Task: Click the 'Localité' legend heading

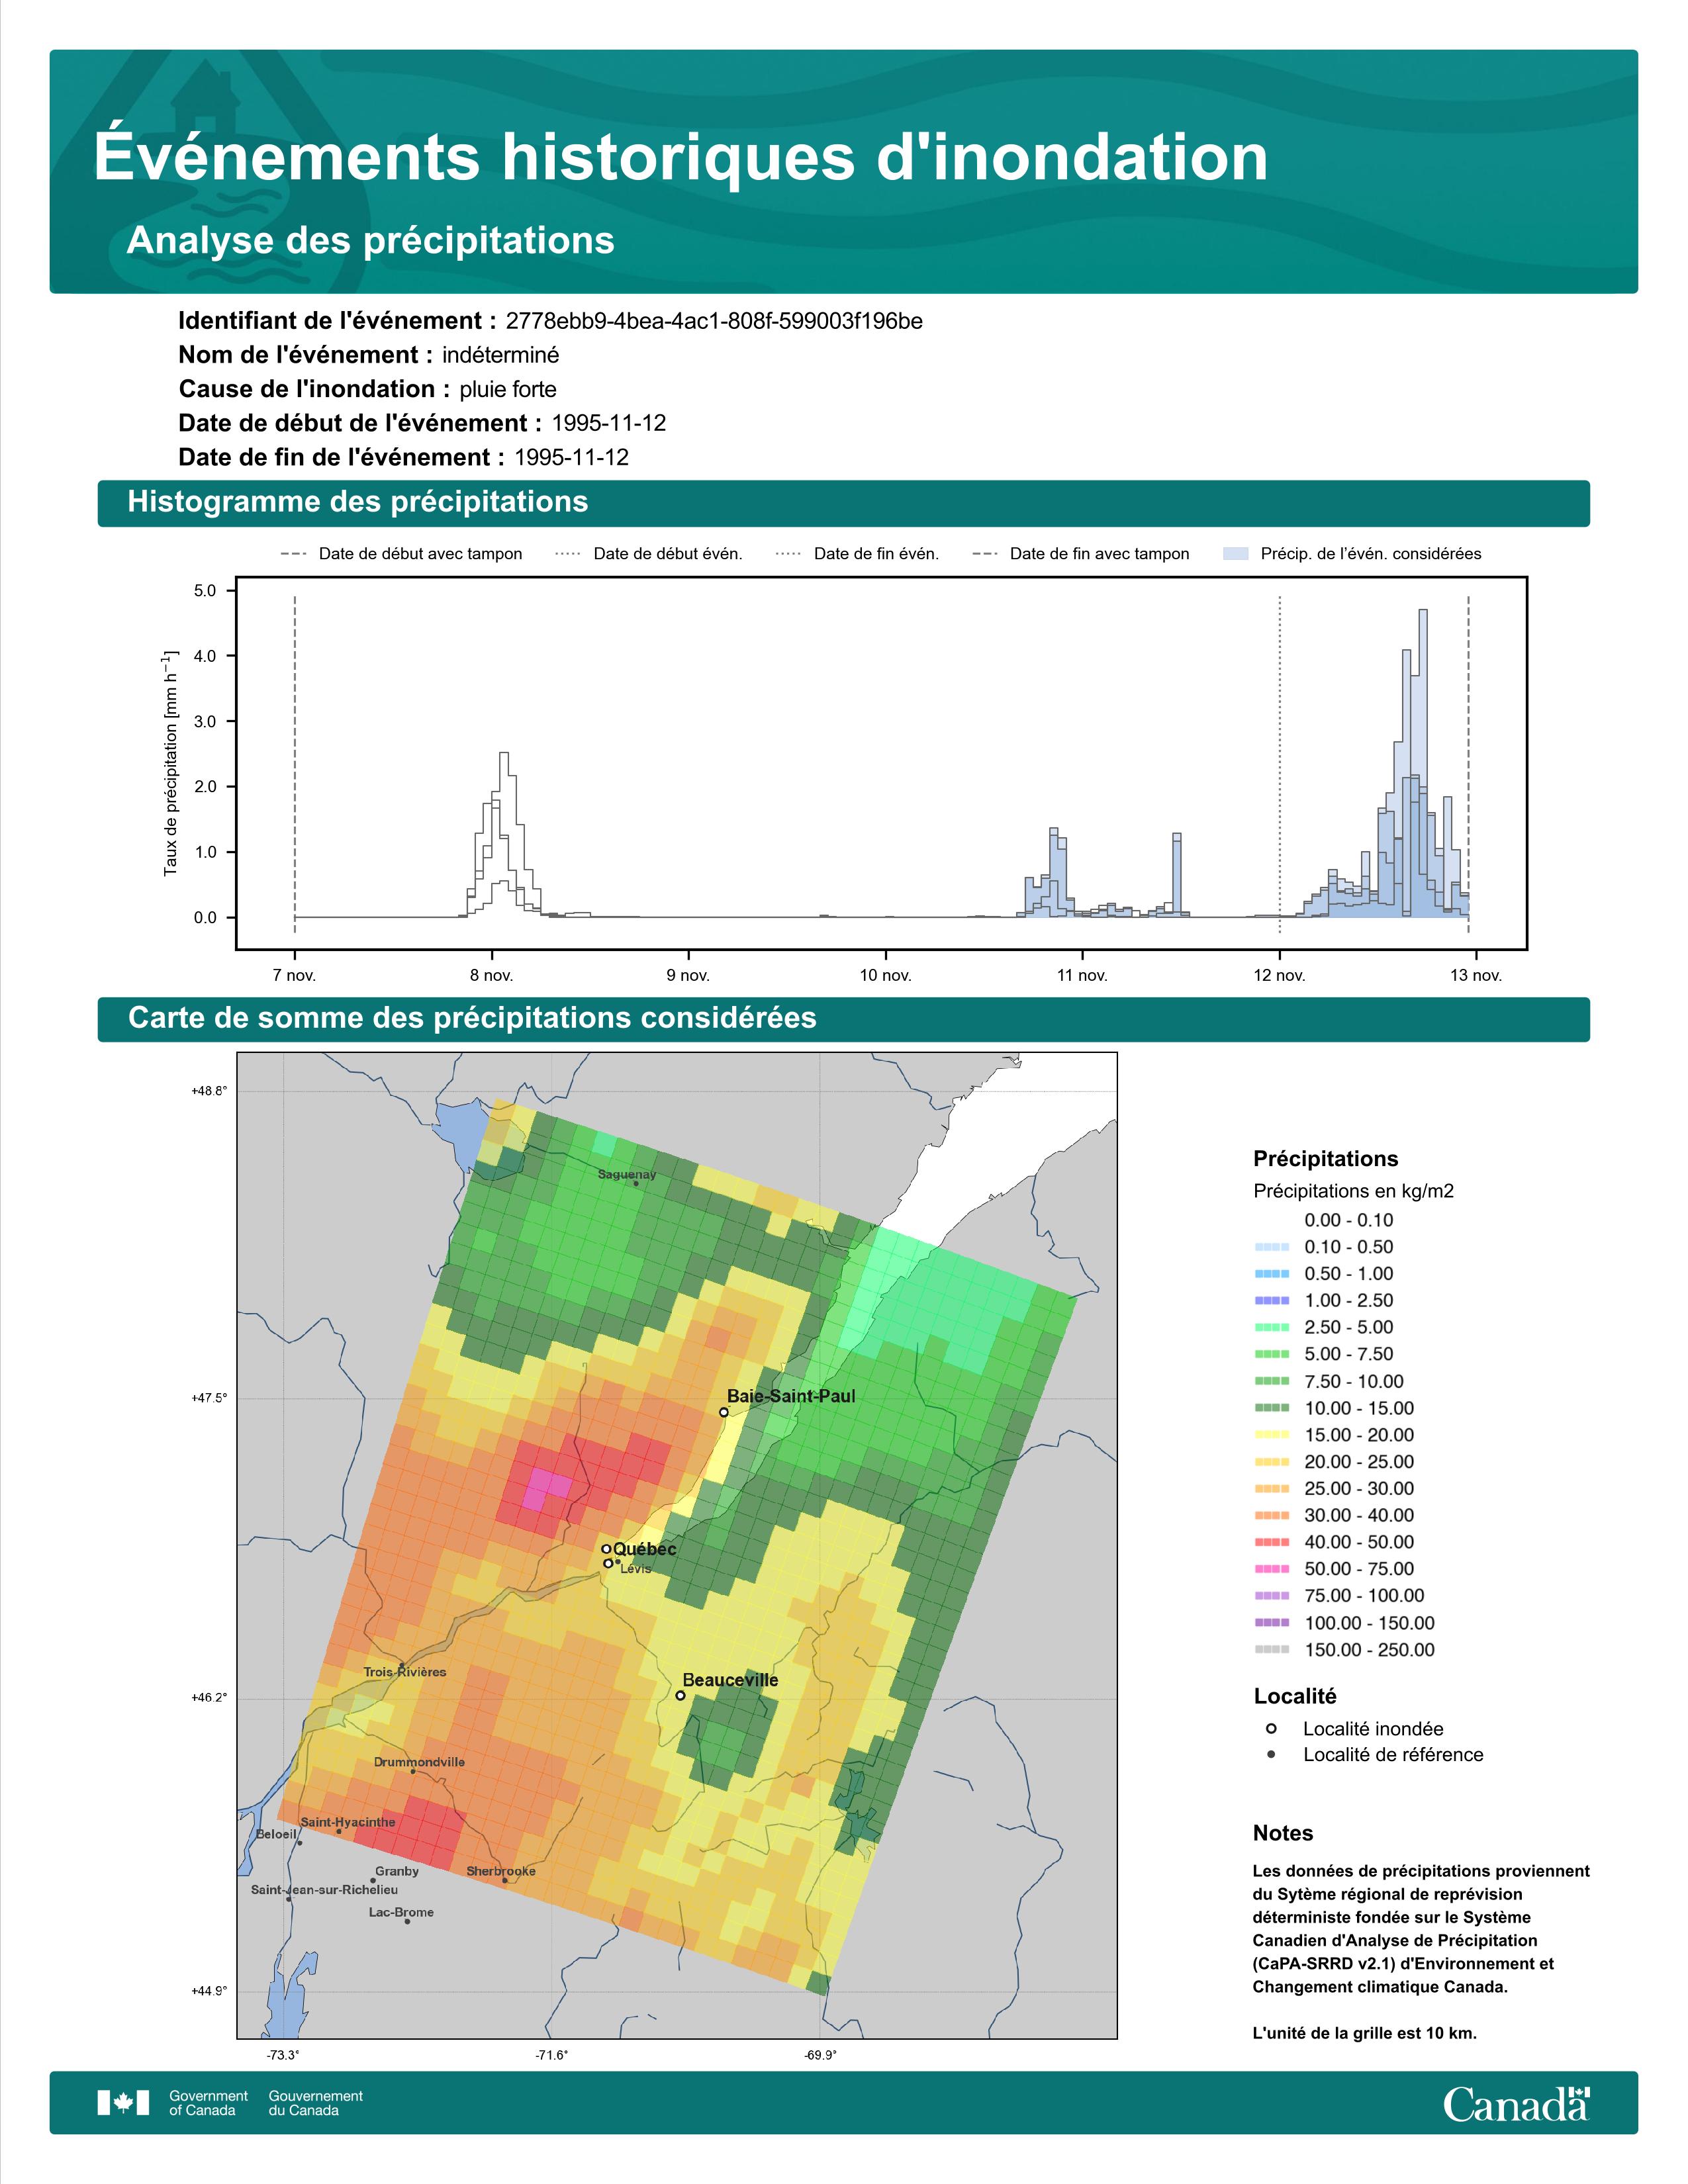Action: coord(1295,1696)
